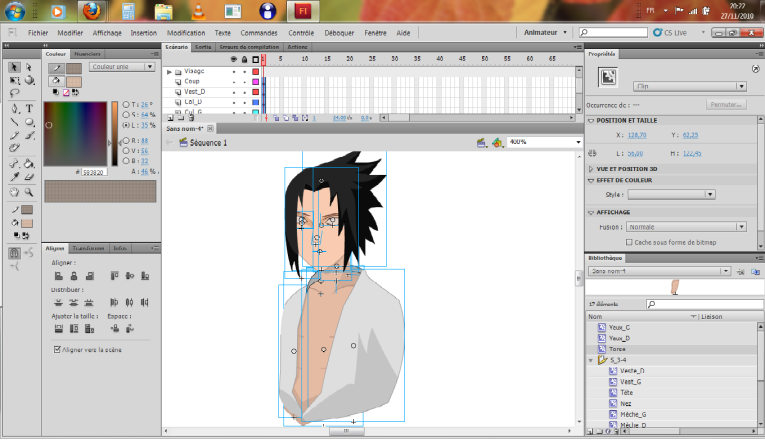Select the Pencil tool
This screenshot has width=765, height=441.
click(x=14, y=135)
